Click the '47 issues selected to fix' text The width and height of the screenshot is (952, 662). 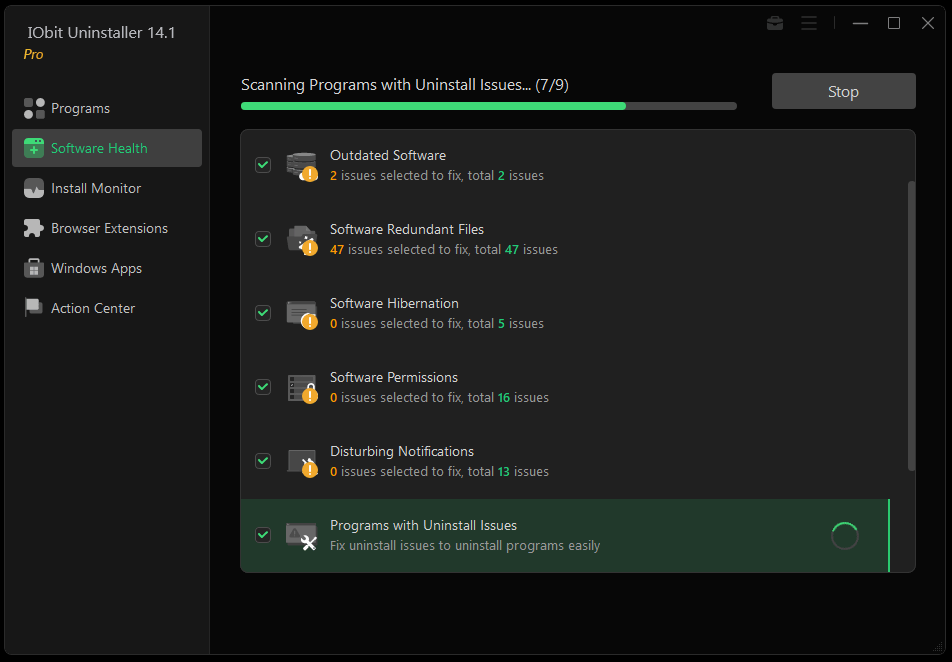click(400, 250)
